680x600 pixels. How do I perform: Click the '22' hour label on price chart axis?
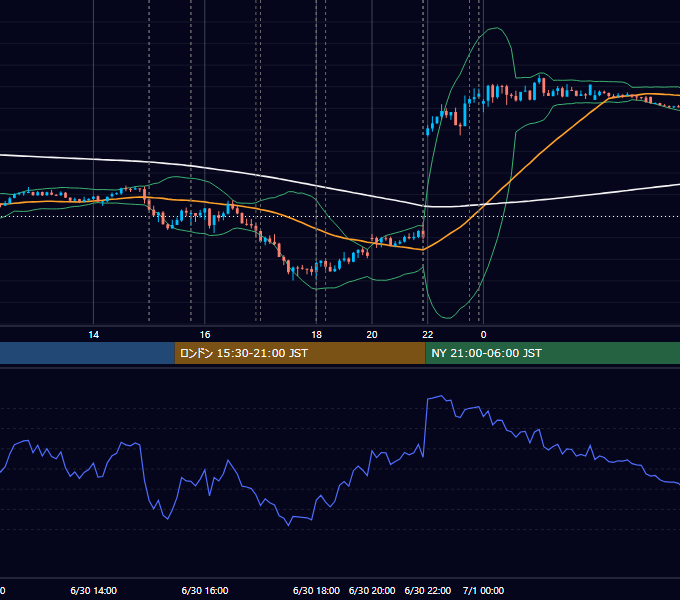[x=428, y=335]
